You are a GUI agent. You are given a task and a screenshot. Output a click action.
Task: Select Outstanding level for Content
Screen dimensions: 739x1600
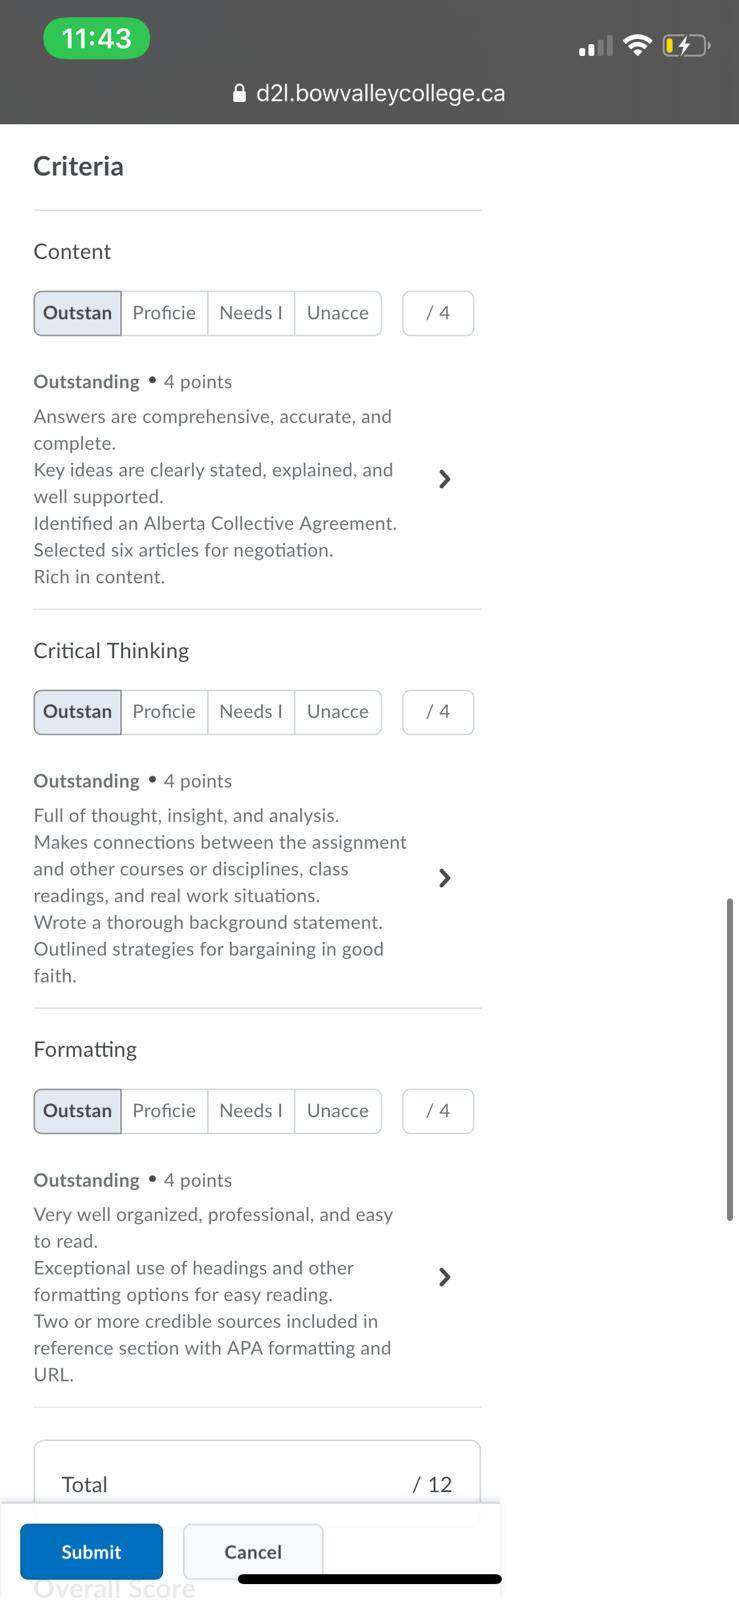[78, 313]
